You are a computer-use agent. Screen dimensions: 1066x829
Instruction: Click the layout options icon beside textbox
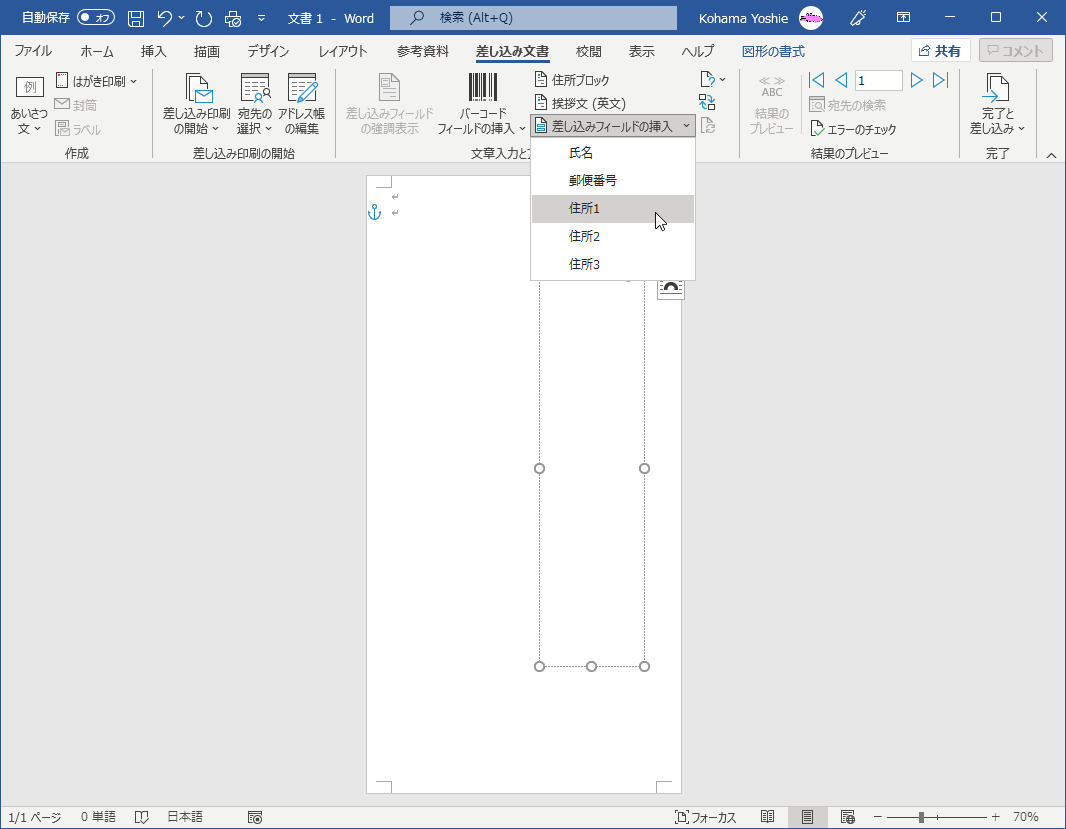670,288
